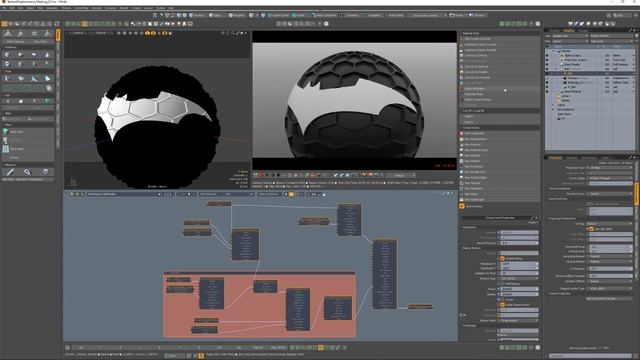Viewport: 640px width, 360px height.
Task: Toggle visibility eye for Alpha Output layer
Action: (547, 56)
